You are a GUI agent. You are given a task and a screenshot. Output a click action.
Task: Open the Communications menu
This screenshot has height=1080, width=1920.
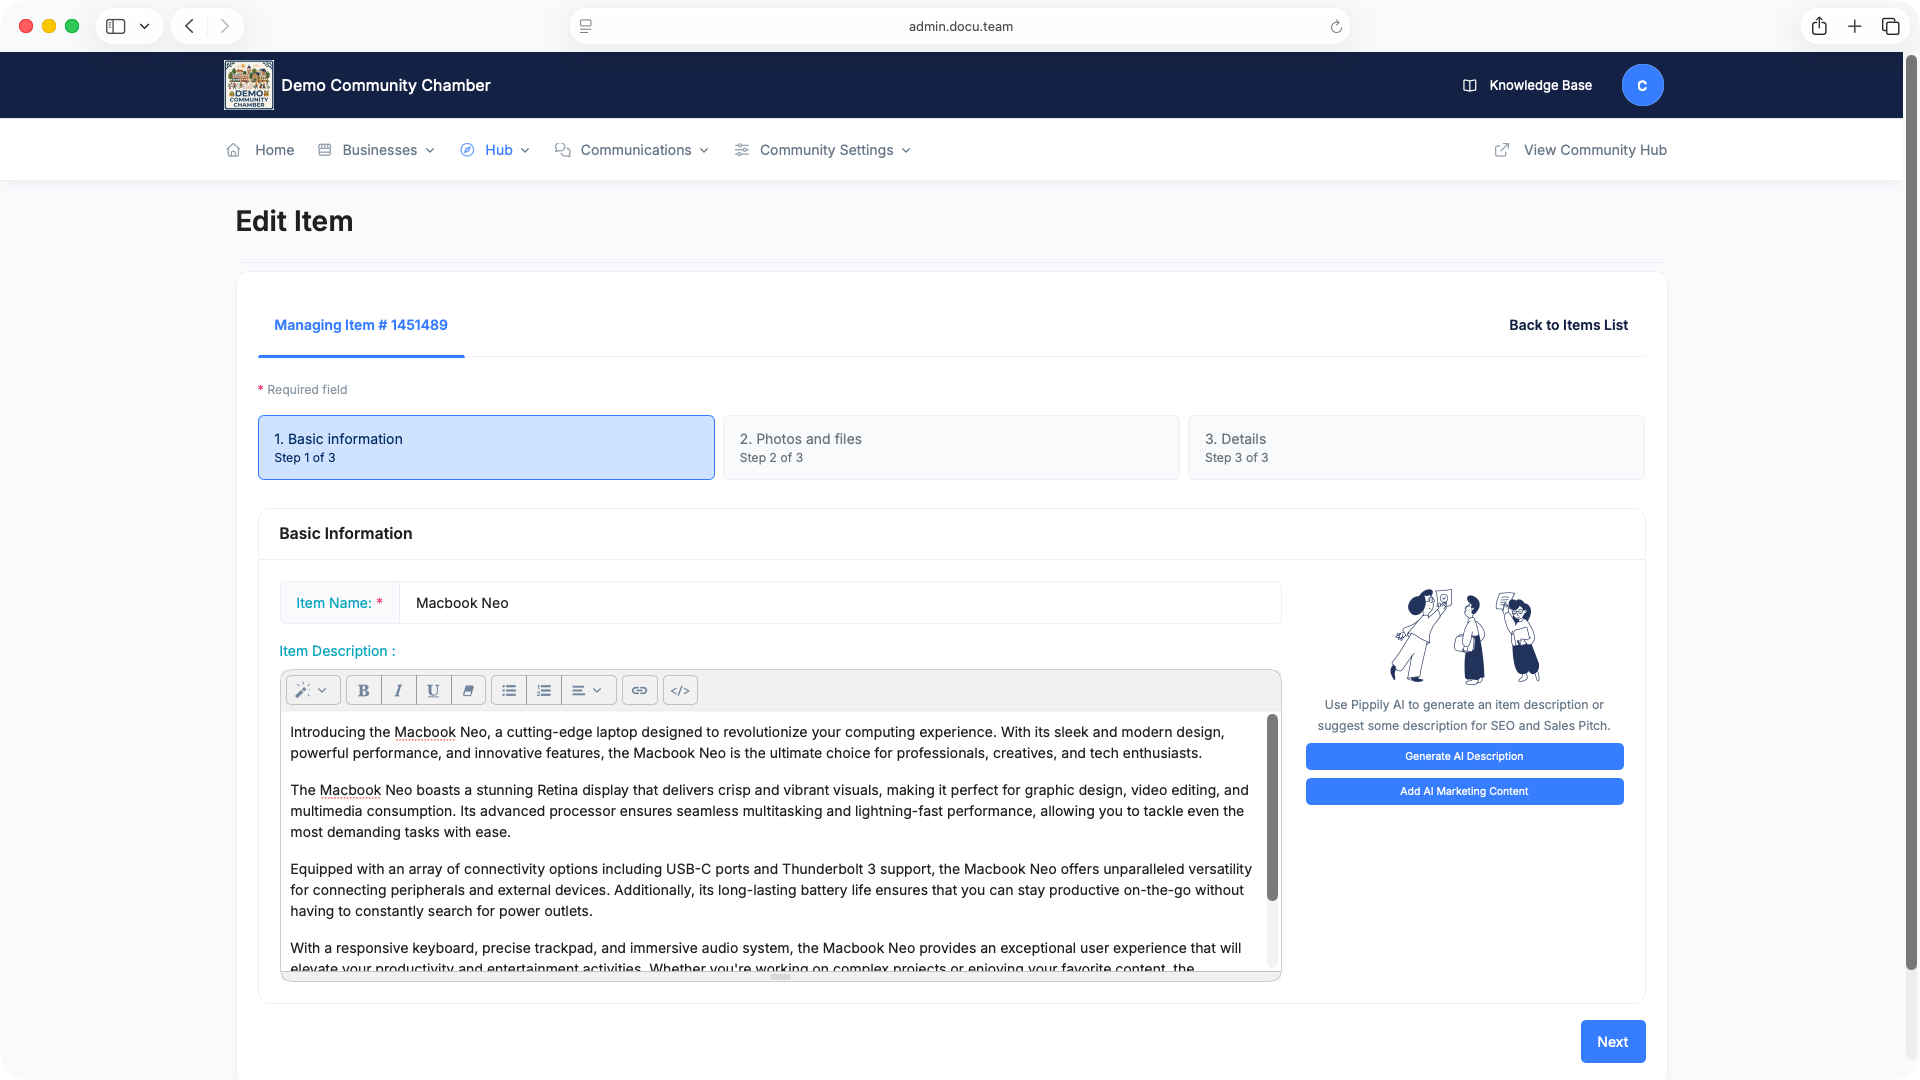pos(633,150)
